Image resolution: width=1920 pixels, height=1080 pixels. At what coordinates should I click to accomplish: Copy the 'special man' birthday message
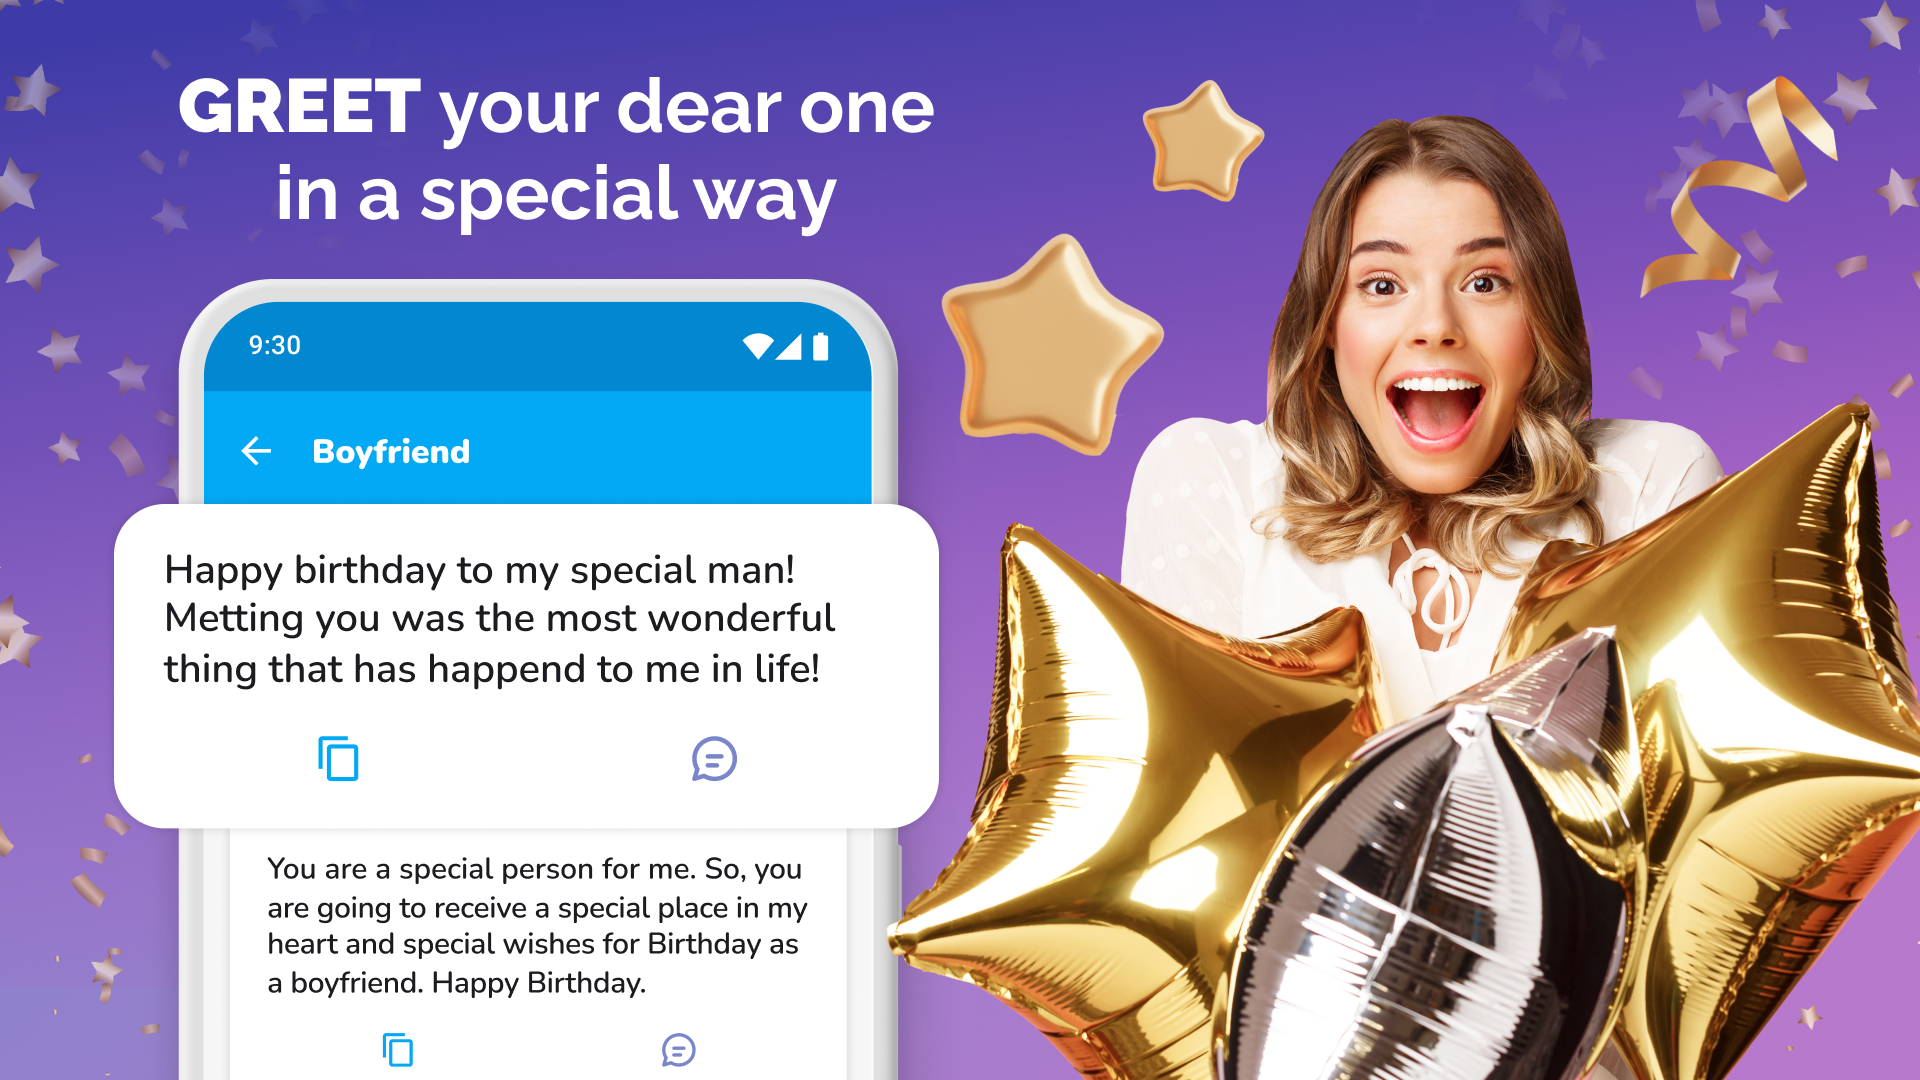[338, 758]
